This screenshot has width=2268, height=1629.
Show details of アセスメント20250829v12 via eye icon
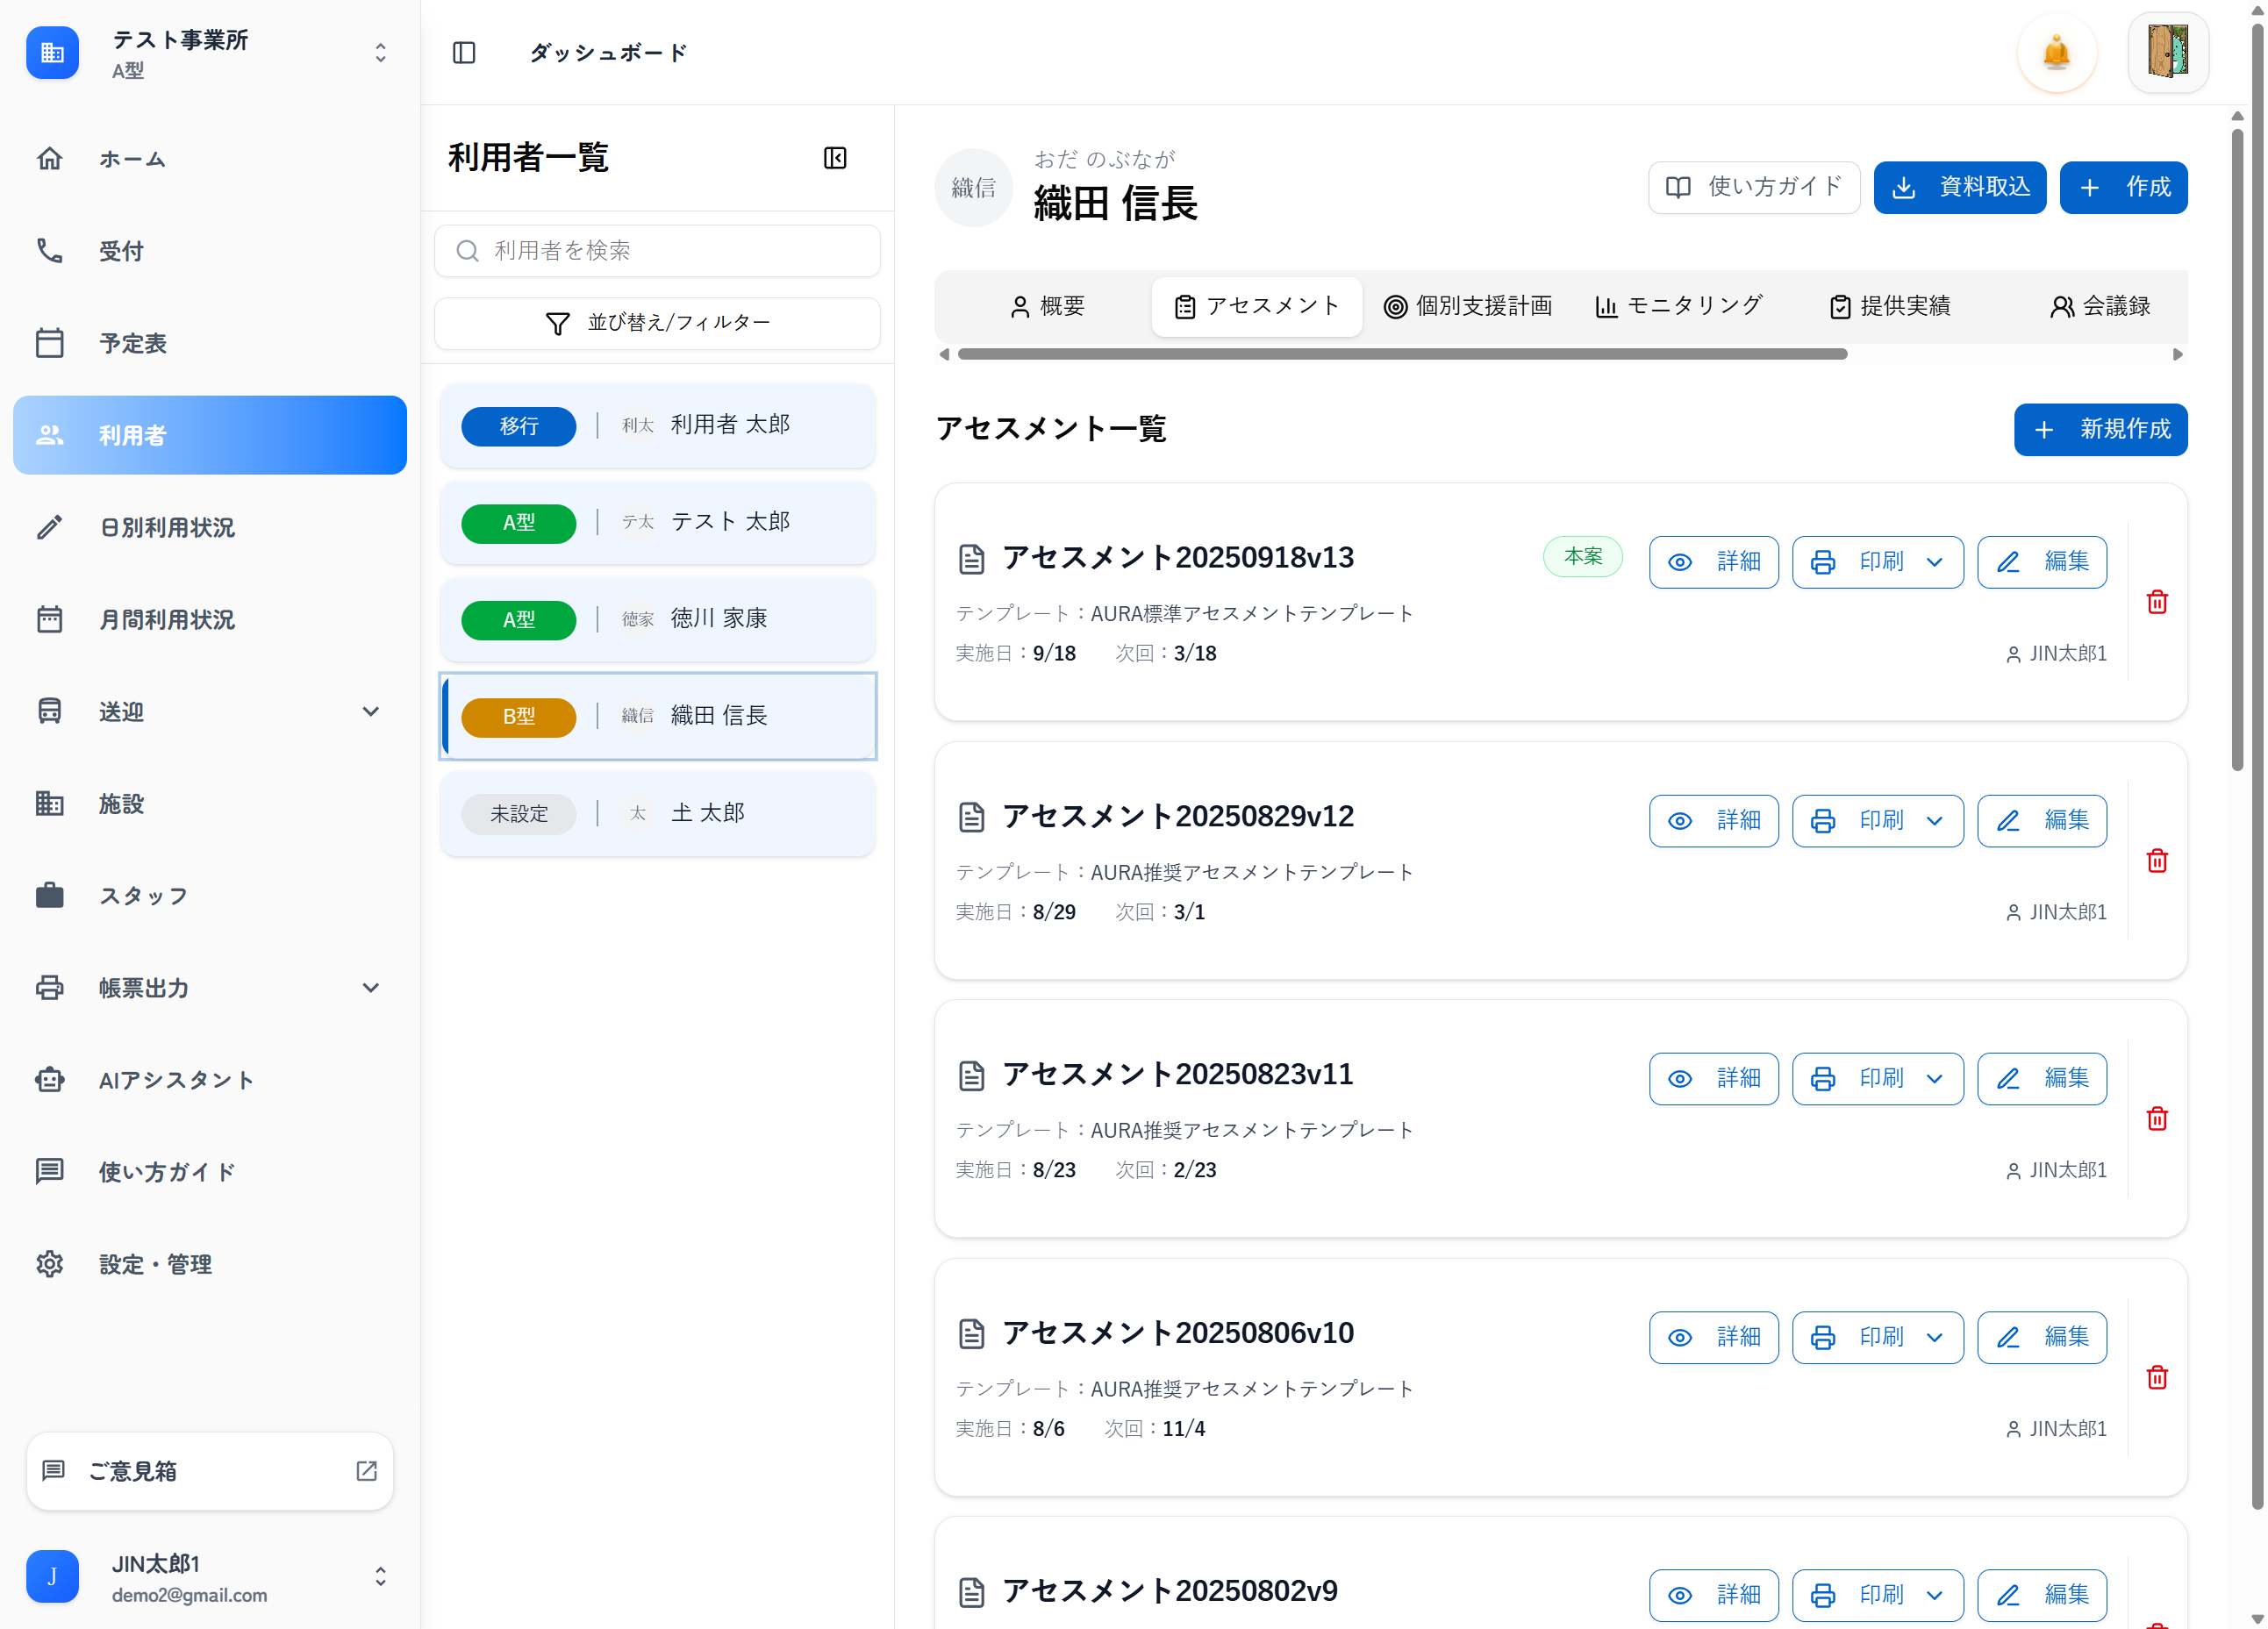(x=1680, y=820)
